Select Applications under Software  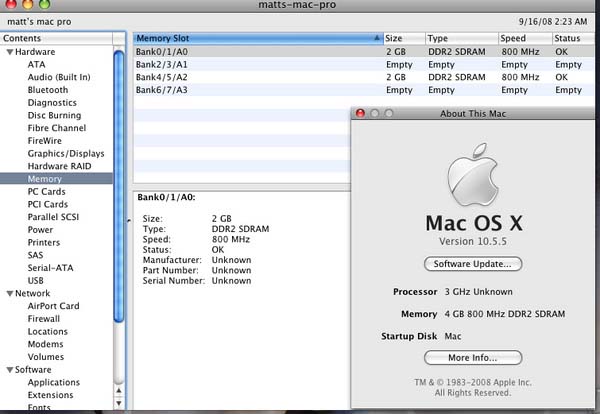tap(54, 382)
